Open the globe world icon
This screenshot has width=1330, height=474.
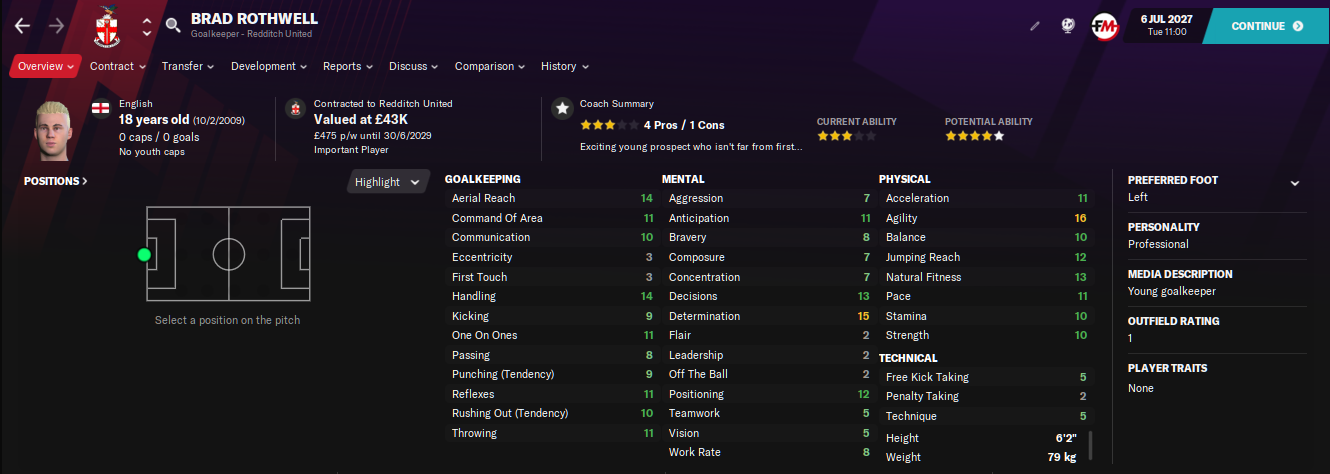1068,26
